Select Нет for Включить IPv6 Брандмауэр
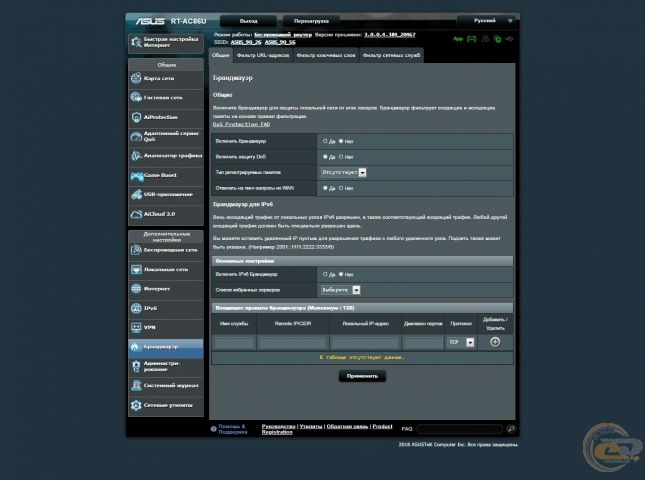Image resolution: width=645 pixels, height=480 pixels. [341, 274]
